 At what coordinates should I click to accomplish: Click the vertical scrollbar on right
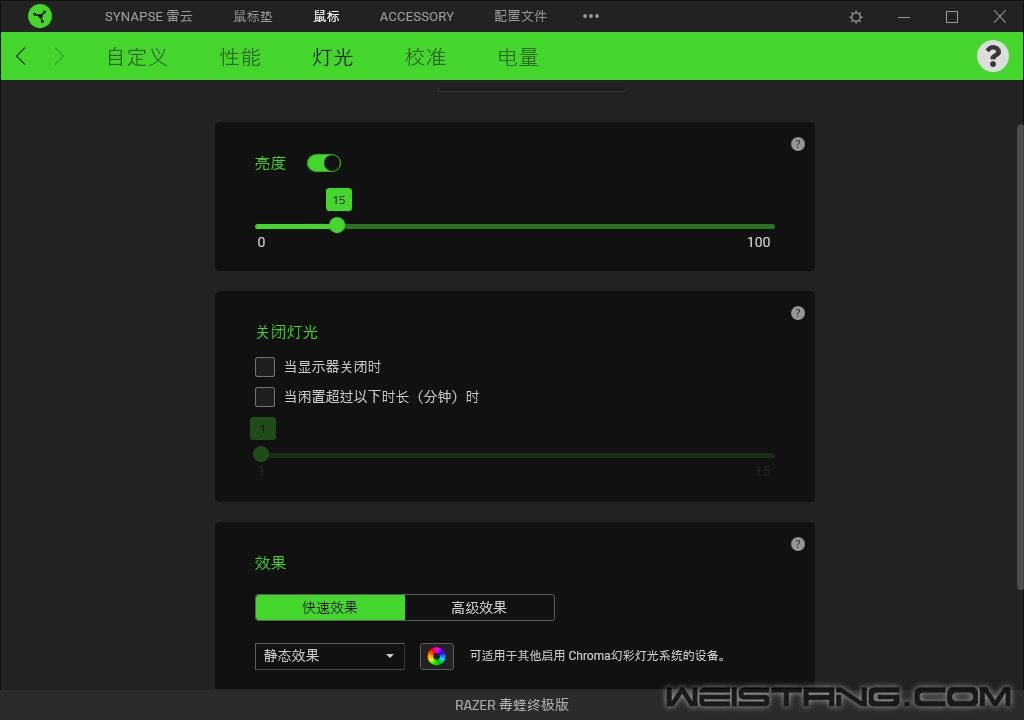tap(1019, 356)
